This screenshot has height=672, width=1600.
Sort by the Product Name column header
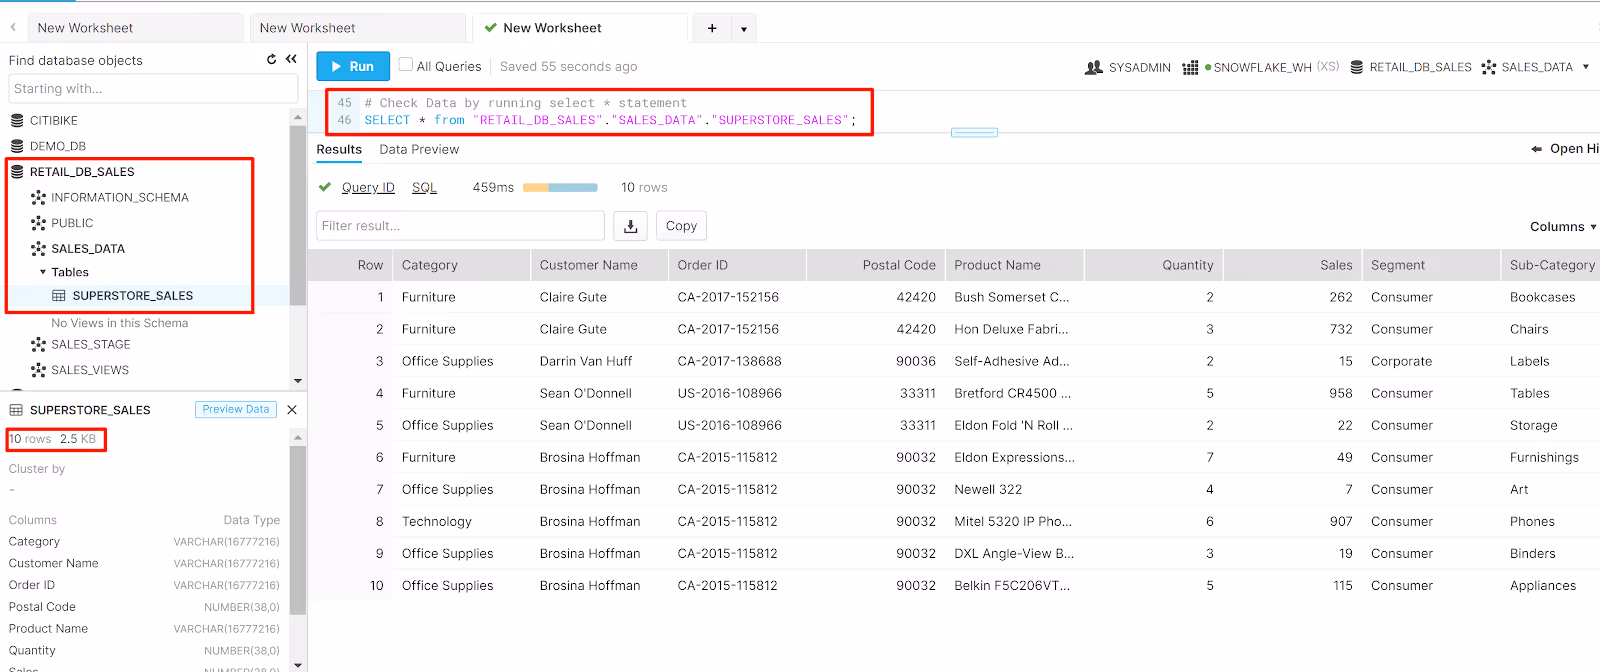1014,265
